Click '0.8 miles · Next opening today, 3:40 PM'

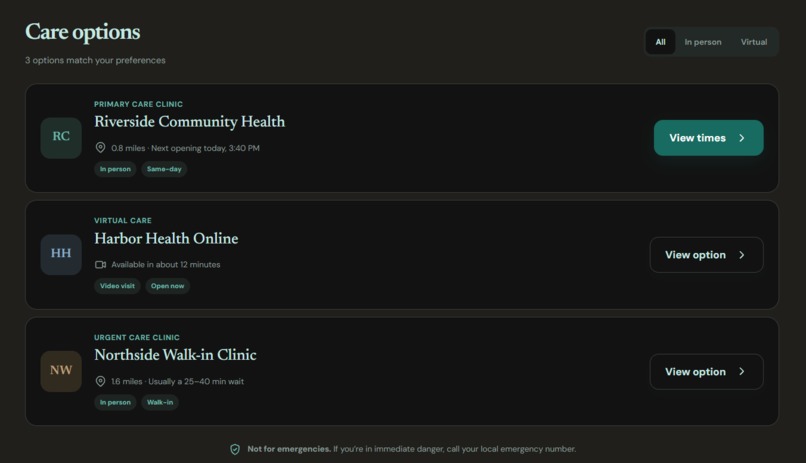pos(186,148)
